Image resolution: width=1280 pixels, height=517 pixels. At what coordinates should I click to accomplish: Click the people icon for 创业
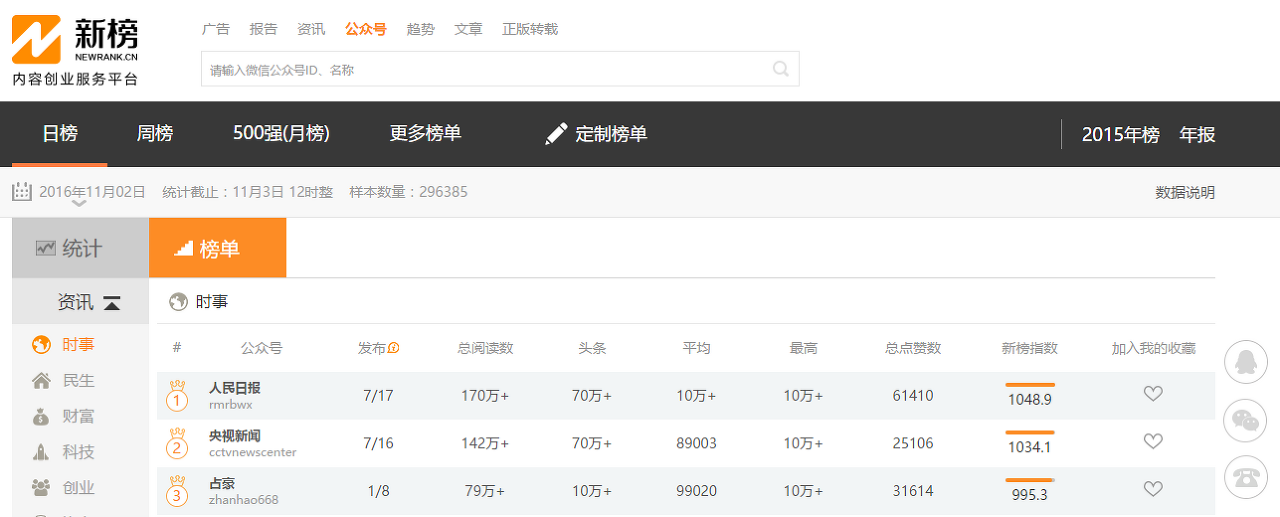[41, 488]
